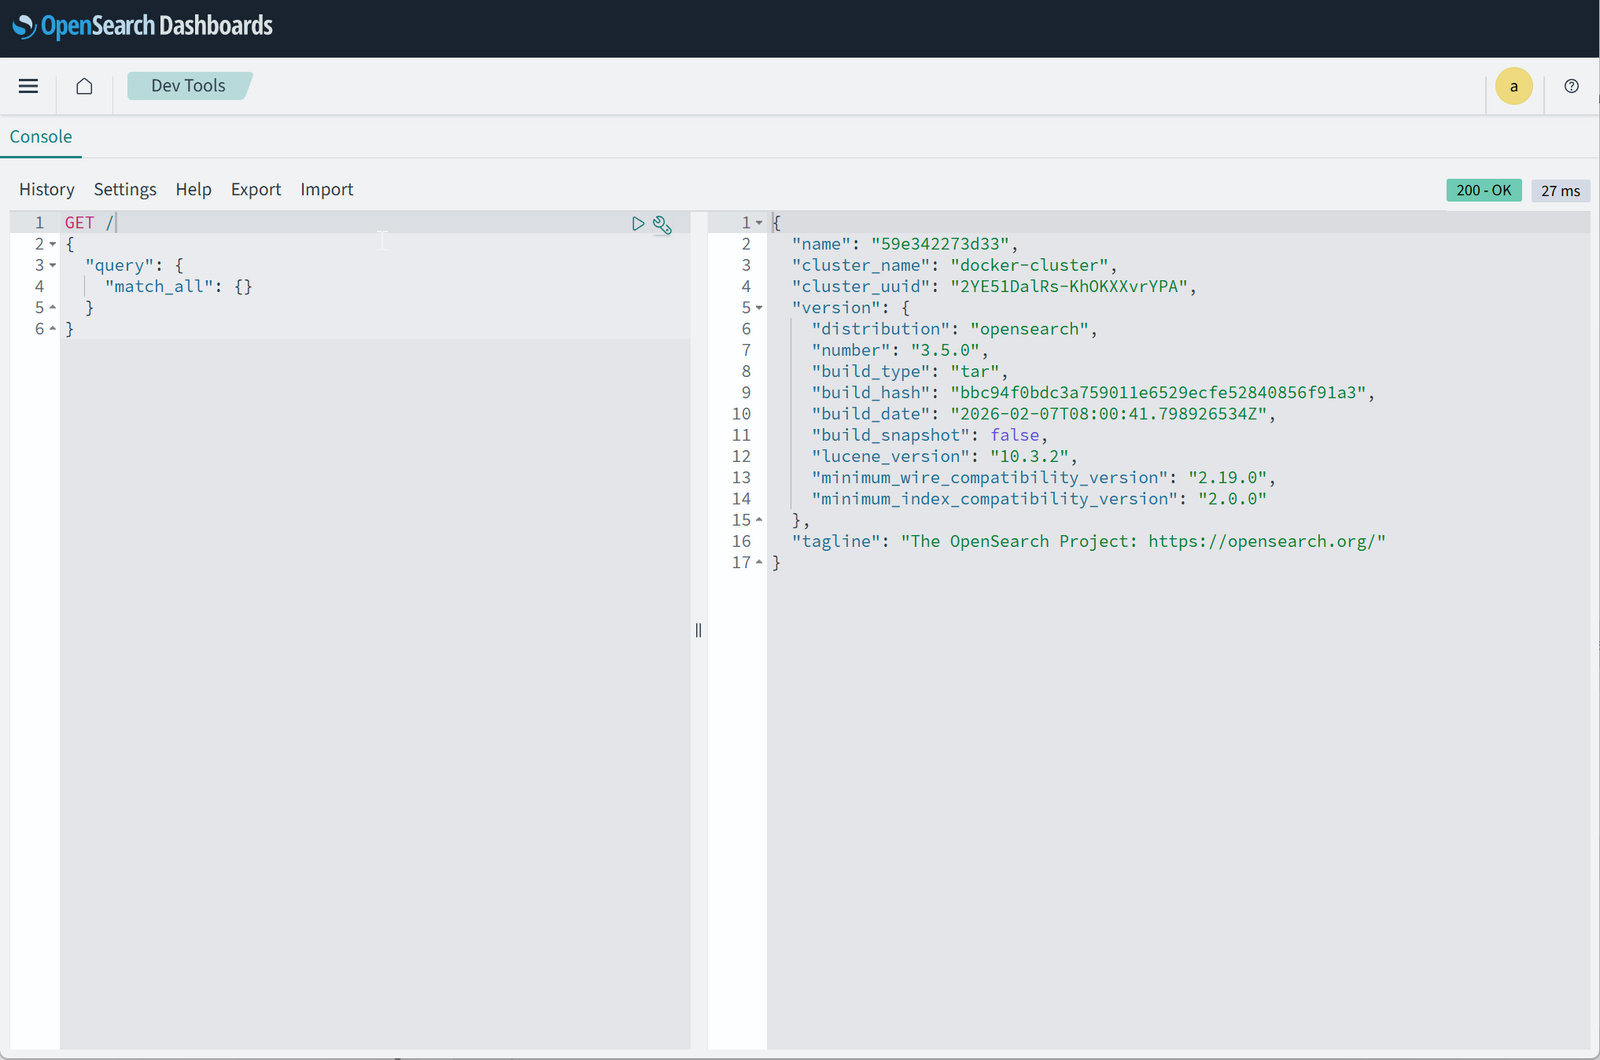Toggle fold arrow at editor line 5
The image size is (1600, 1060).
tap(53, 308)
